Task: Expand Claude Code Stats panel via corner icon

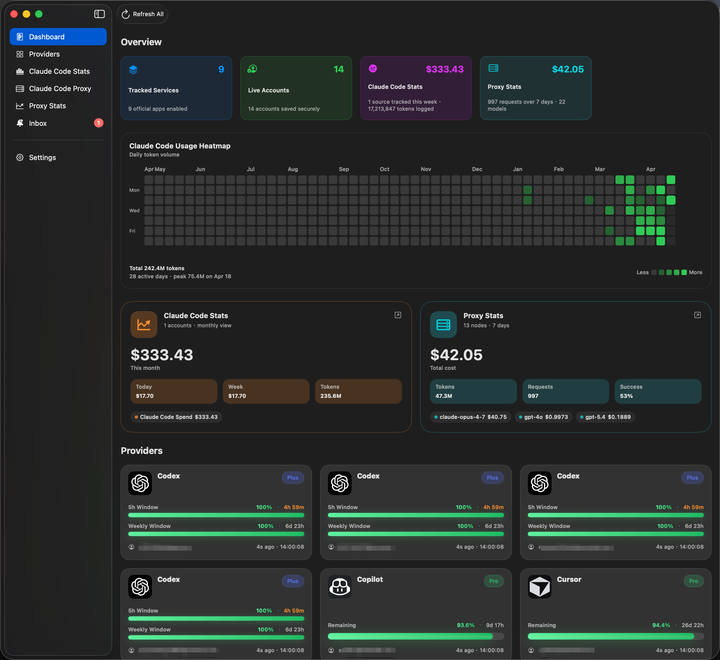Action: tap(398, 315)
